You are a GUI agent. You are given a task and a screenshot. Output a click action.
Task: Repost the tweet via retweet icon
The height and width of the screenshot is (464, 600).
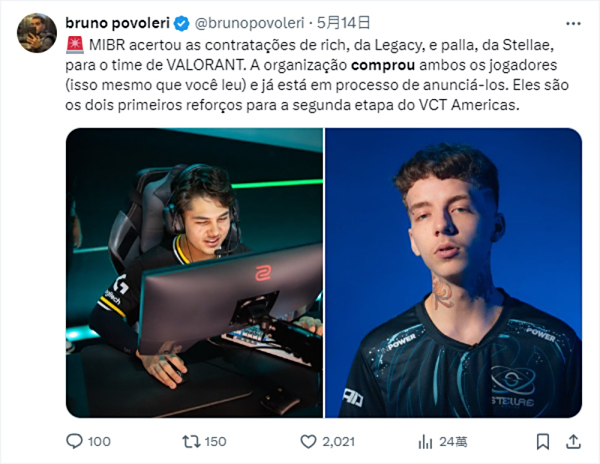pos(191,441)
